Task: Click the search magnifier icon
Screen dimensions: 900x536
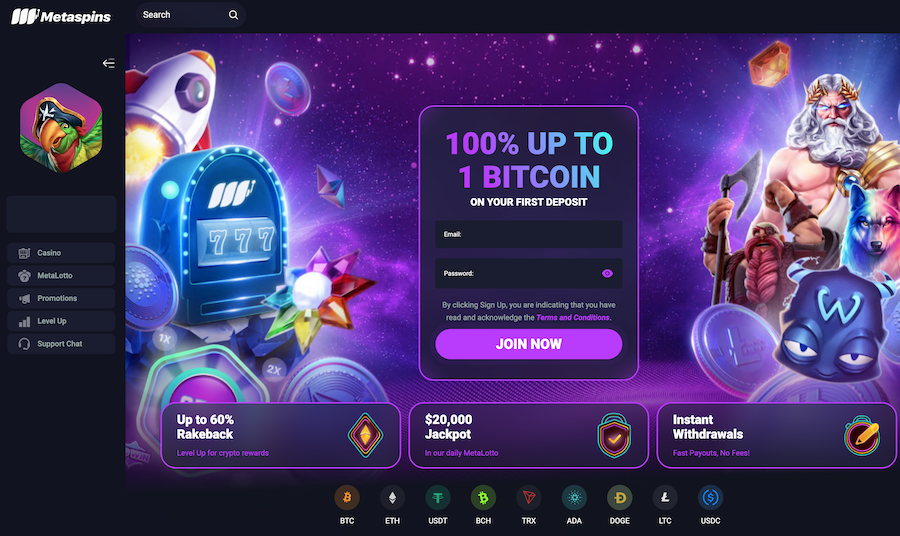Action: (233, 15)
